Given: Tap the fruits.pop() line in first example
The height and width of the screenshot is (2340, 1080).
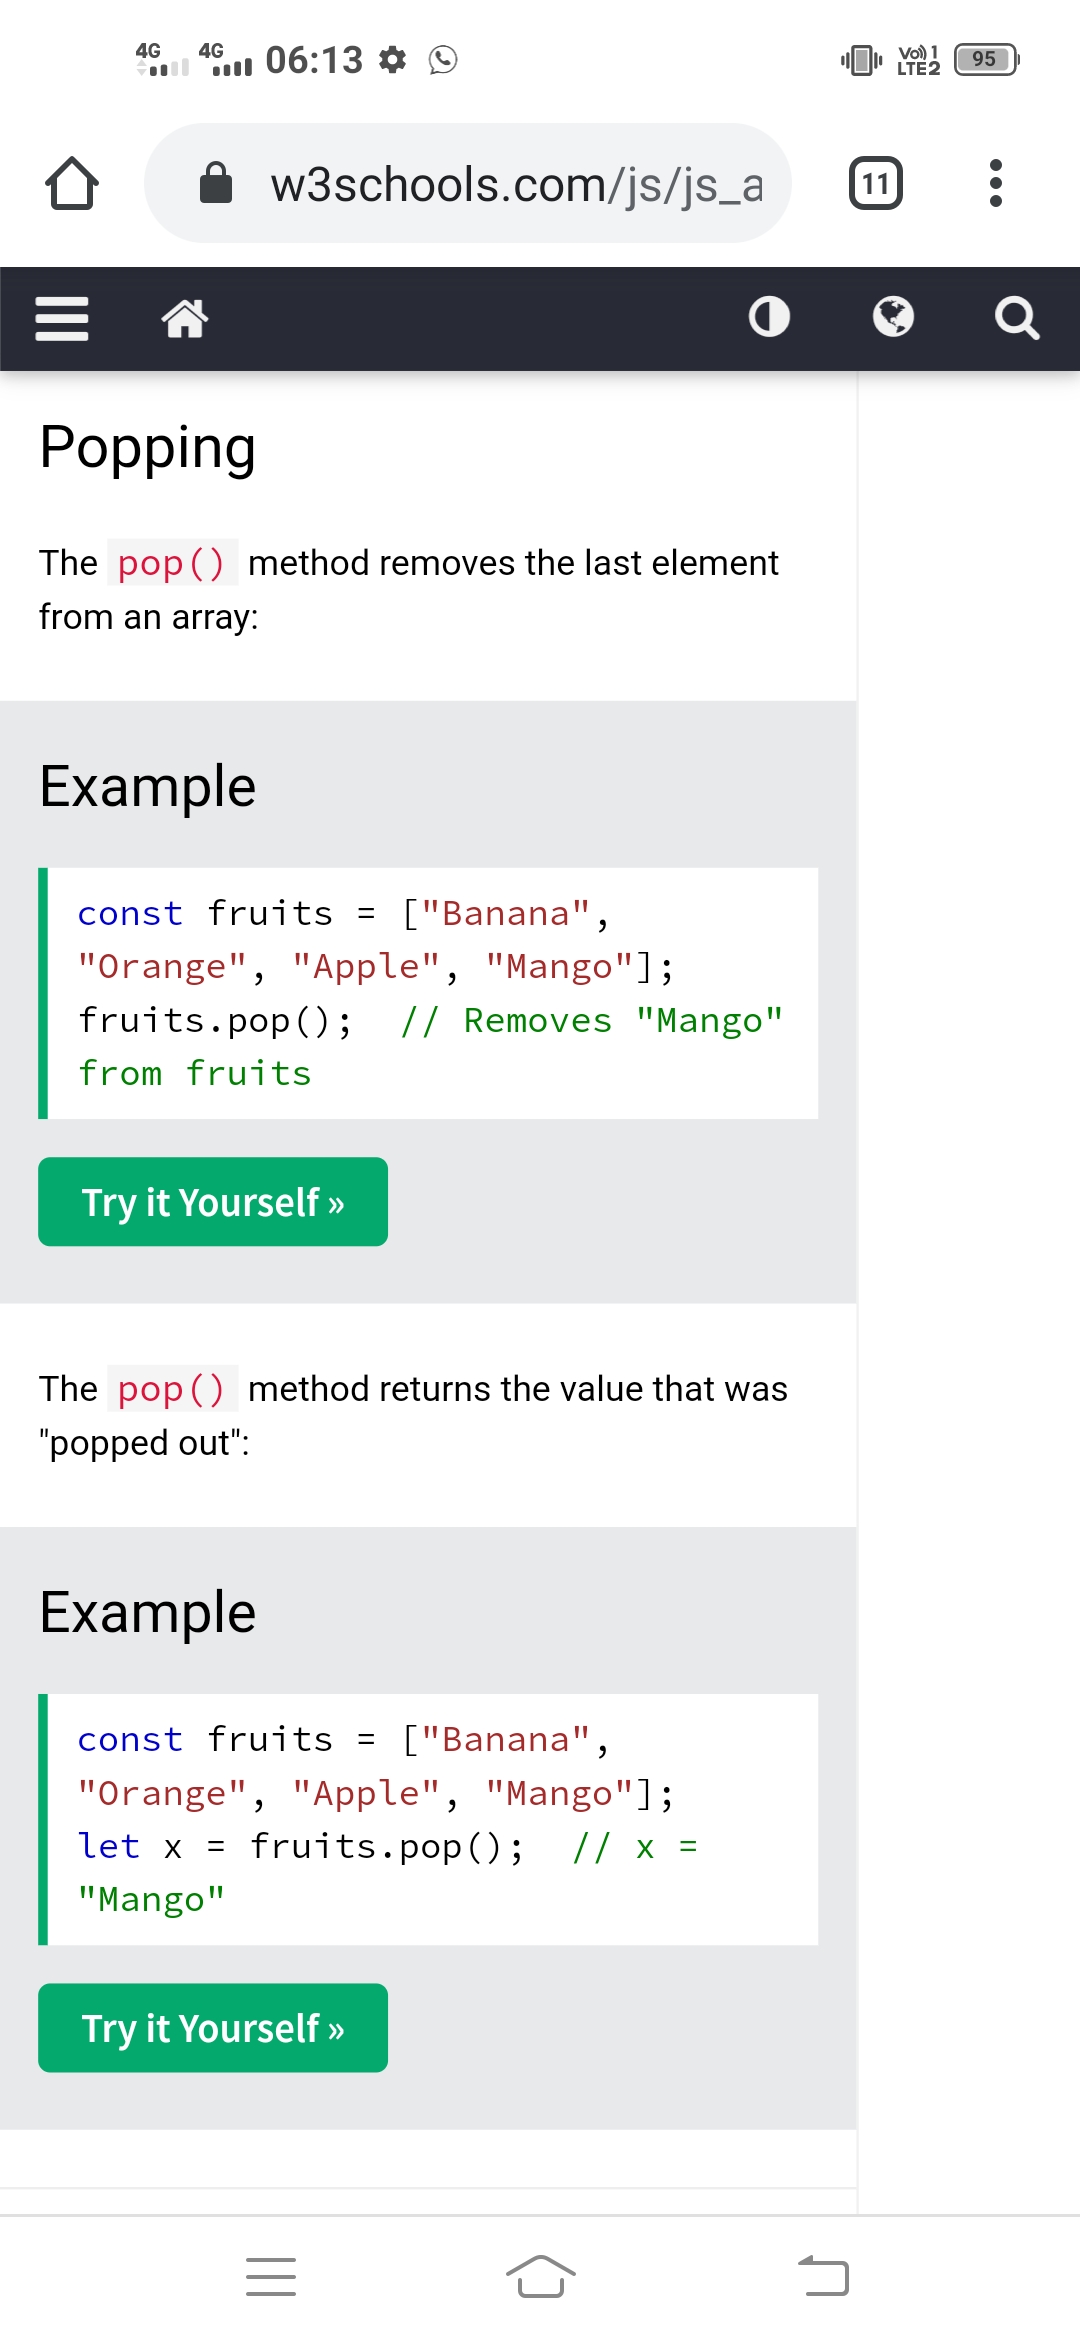Looking at the screenshot, I should pos(216,1021).
